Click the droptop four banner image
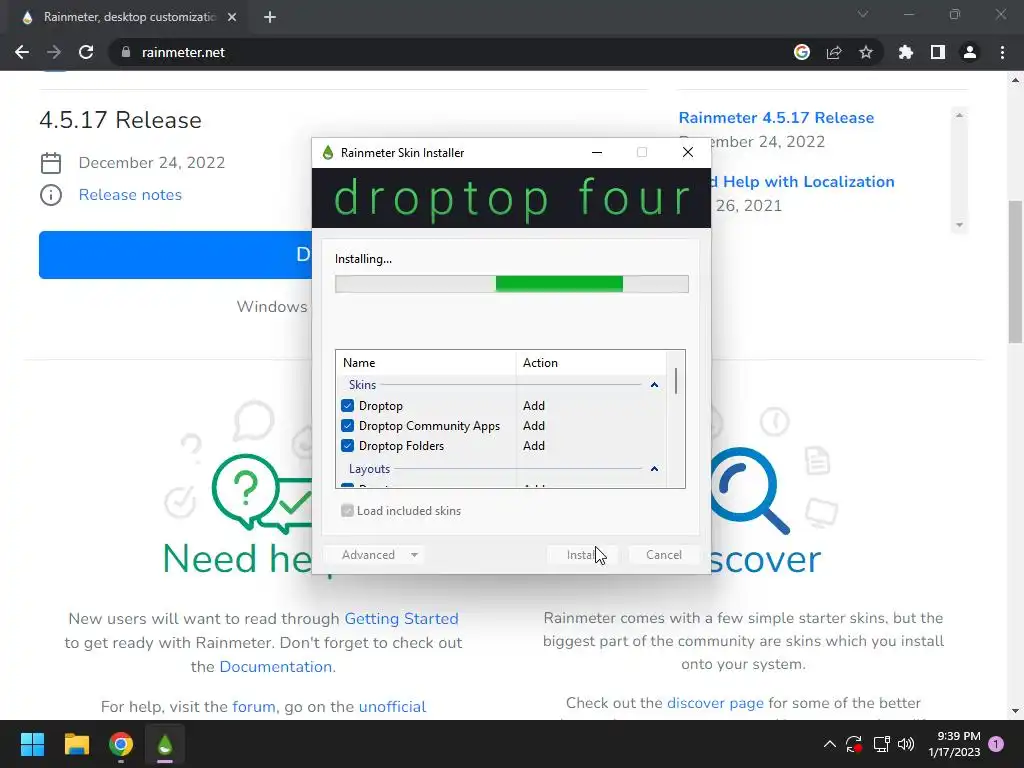This screenshot has width=1024, height=768. pos(511,198)
